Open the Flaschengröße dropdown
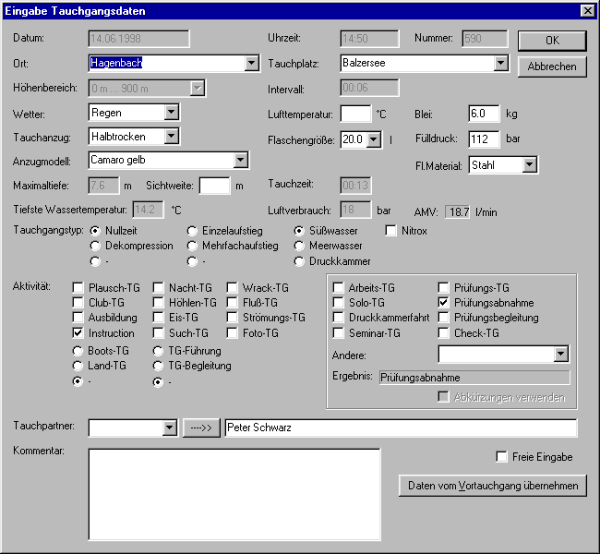 click(374, 139)
